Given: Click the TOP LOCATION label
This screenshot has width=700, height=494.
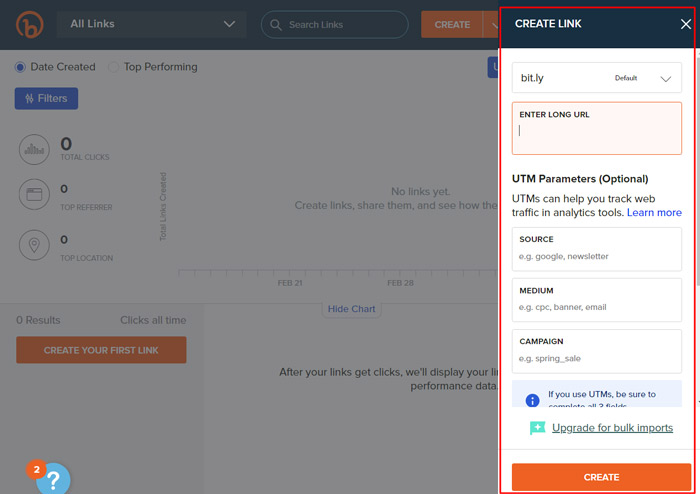Looking at the screenshot, I should click(87, 258).
